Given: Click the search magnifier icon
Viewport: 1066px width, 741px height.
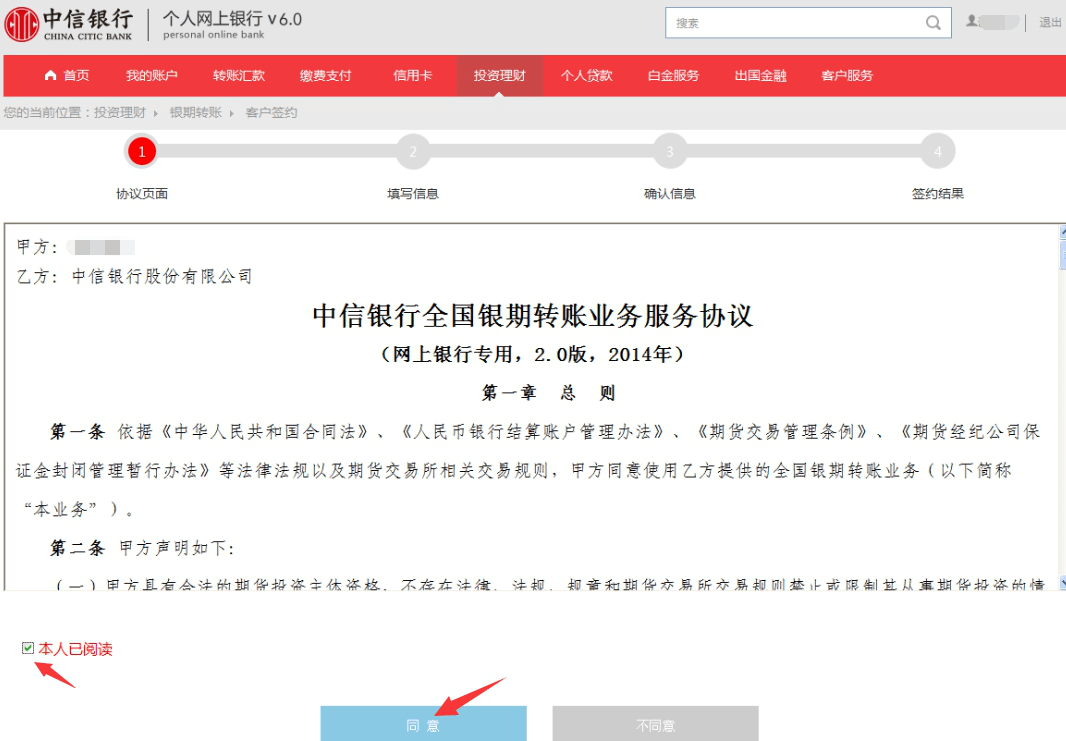Looking at the screenshot, I should [933, 23].
